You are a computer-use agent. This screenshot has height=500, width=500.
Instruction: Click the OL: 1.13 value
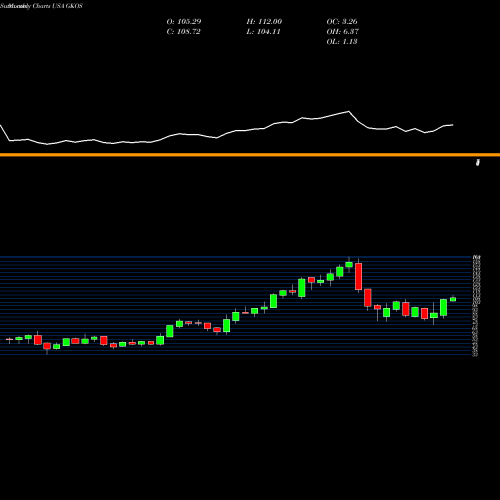click(342, 42)
